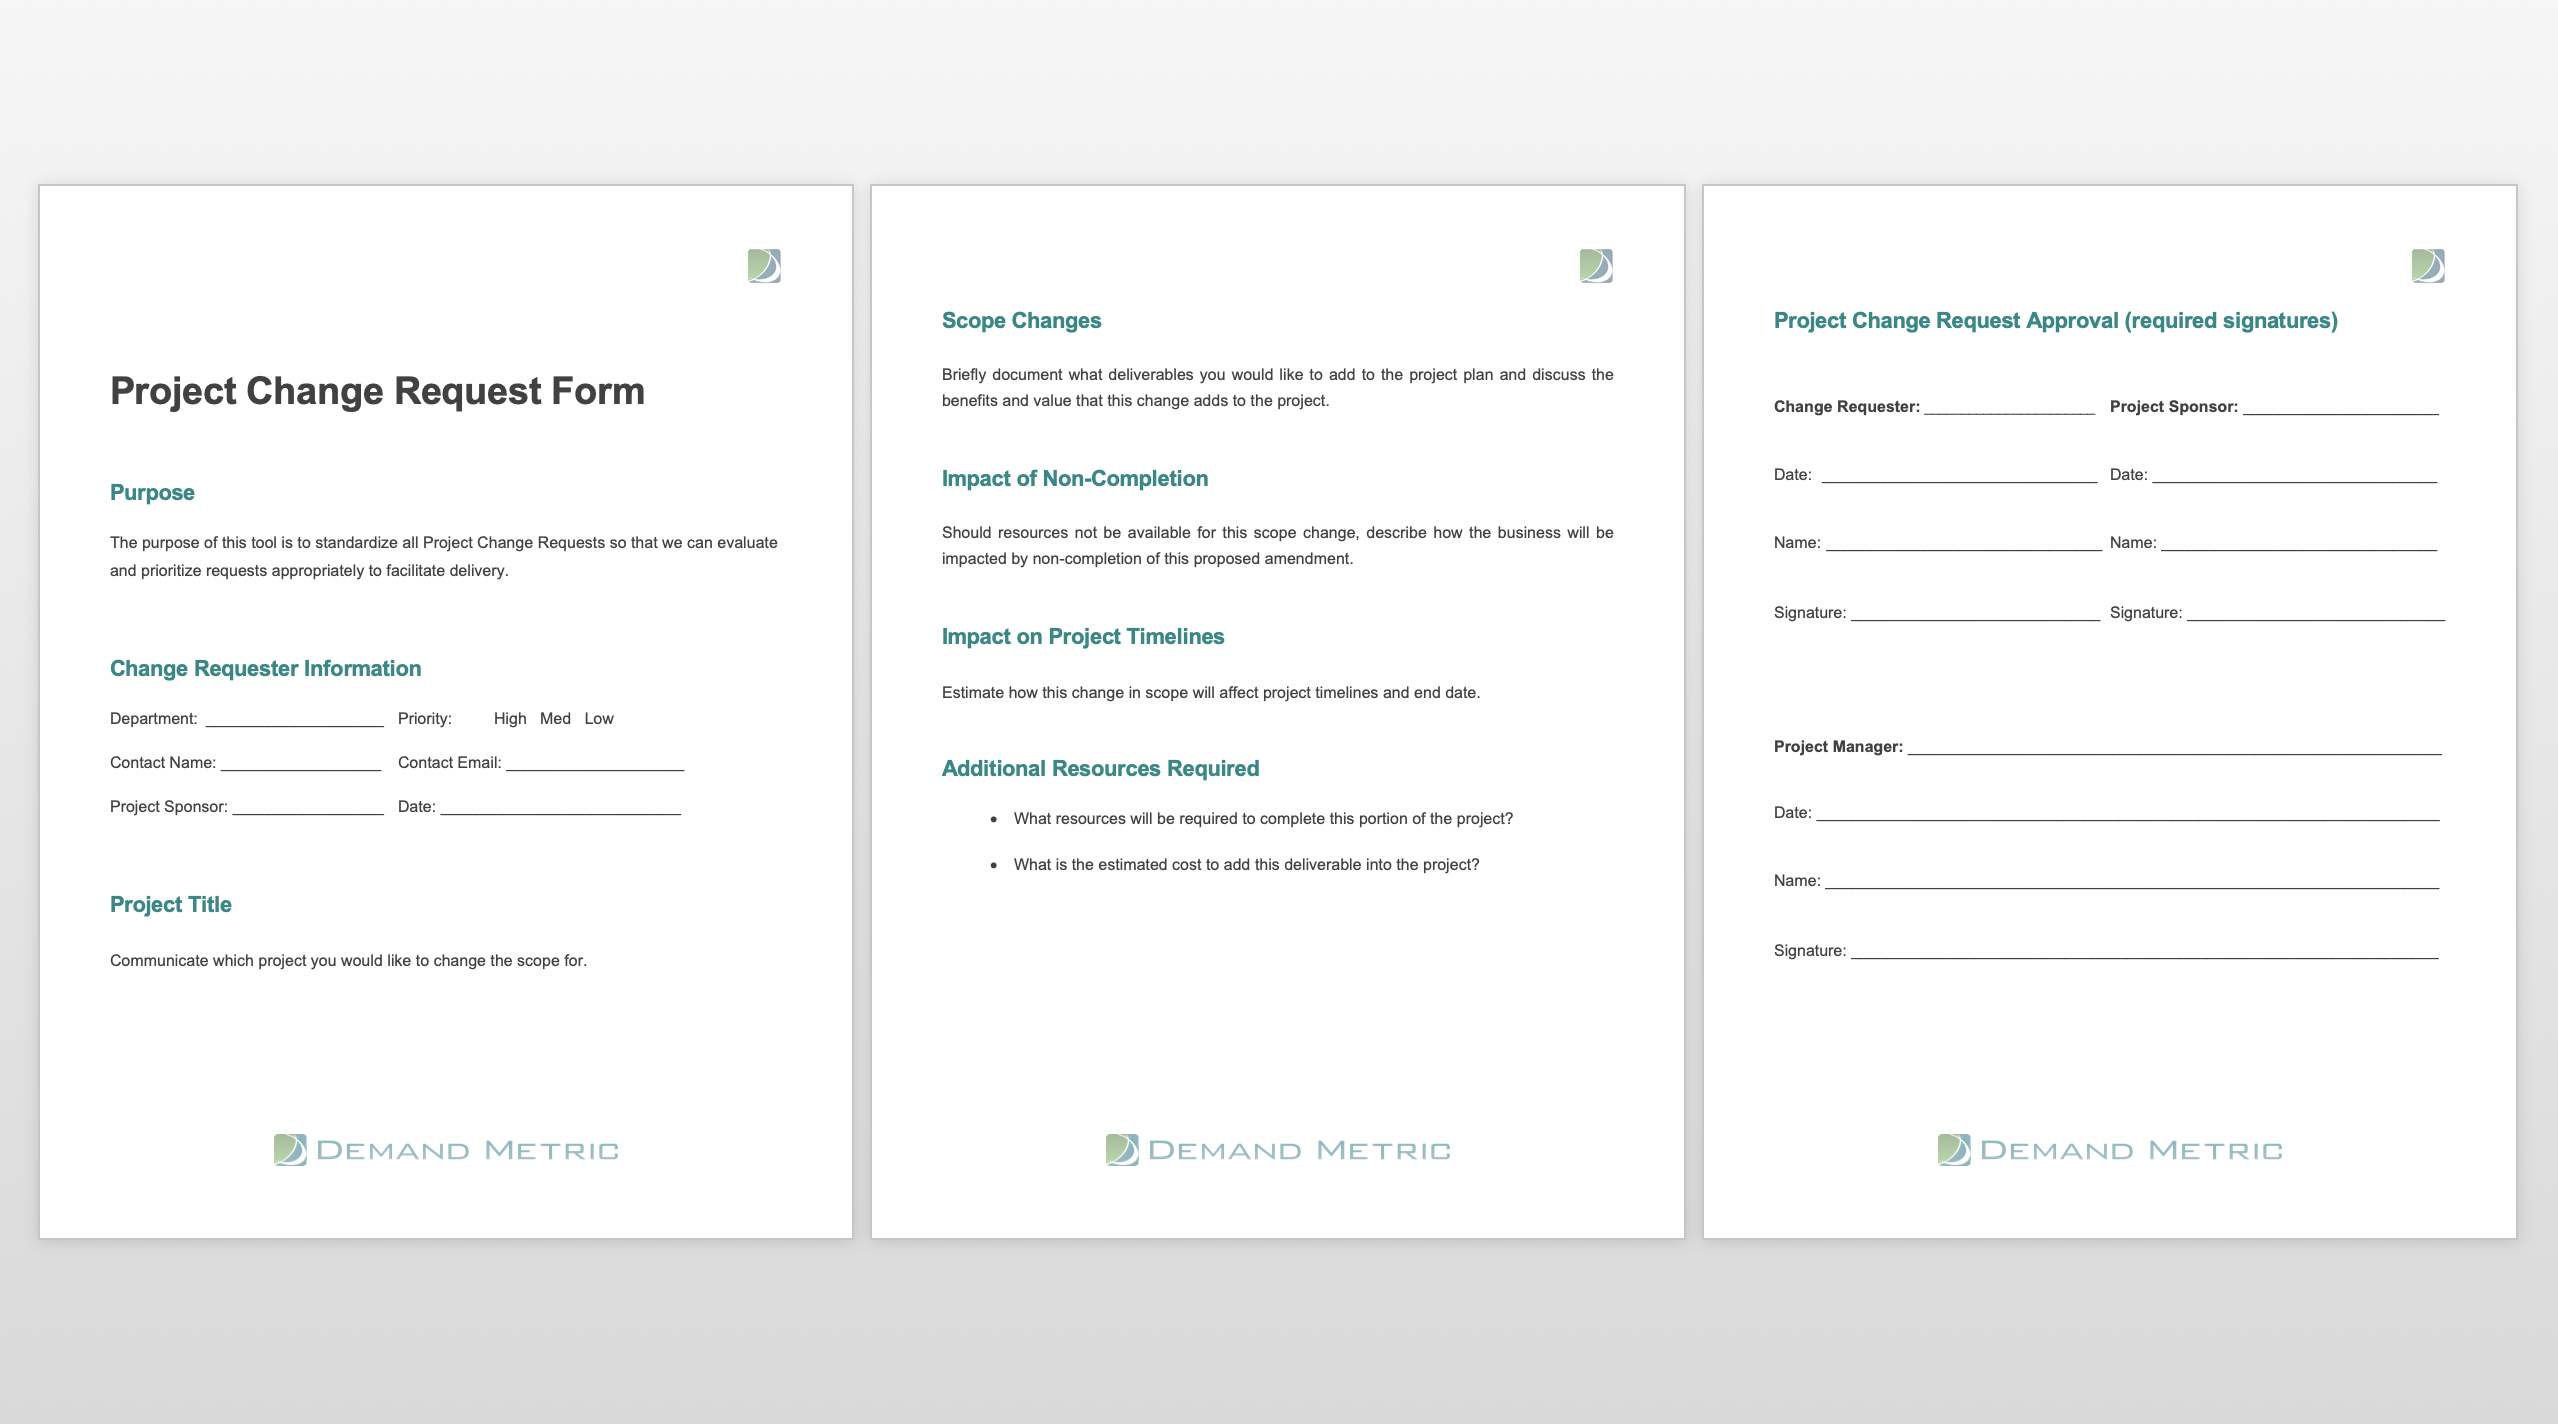Click the logo icon on third page header
Image resolution: width=2558 pixels, height=1424 pixels.
pos(2428,266)
